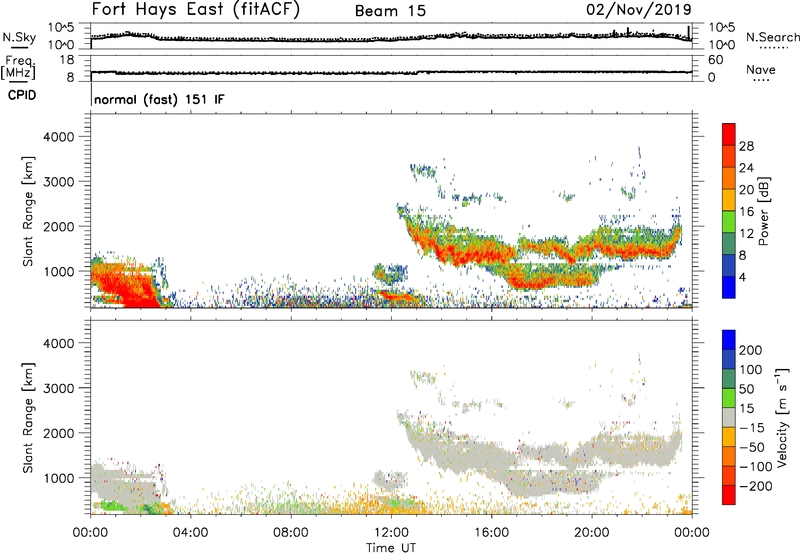Click the '16' power colorbar tick
The image size is (800, 554).
point(746,212)
